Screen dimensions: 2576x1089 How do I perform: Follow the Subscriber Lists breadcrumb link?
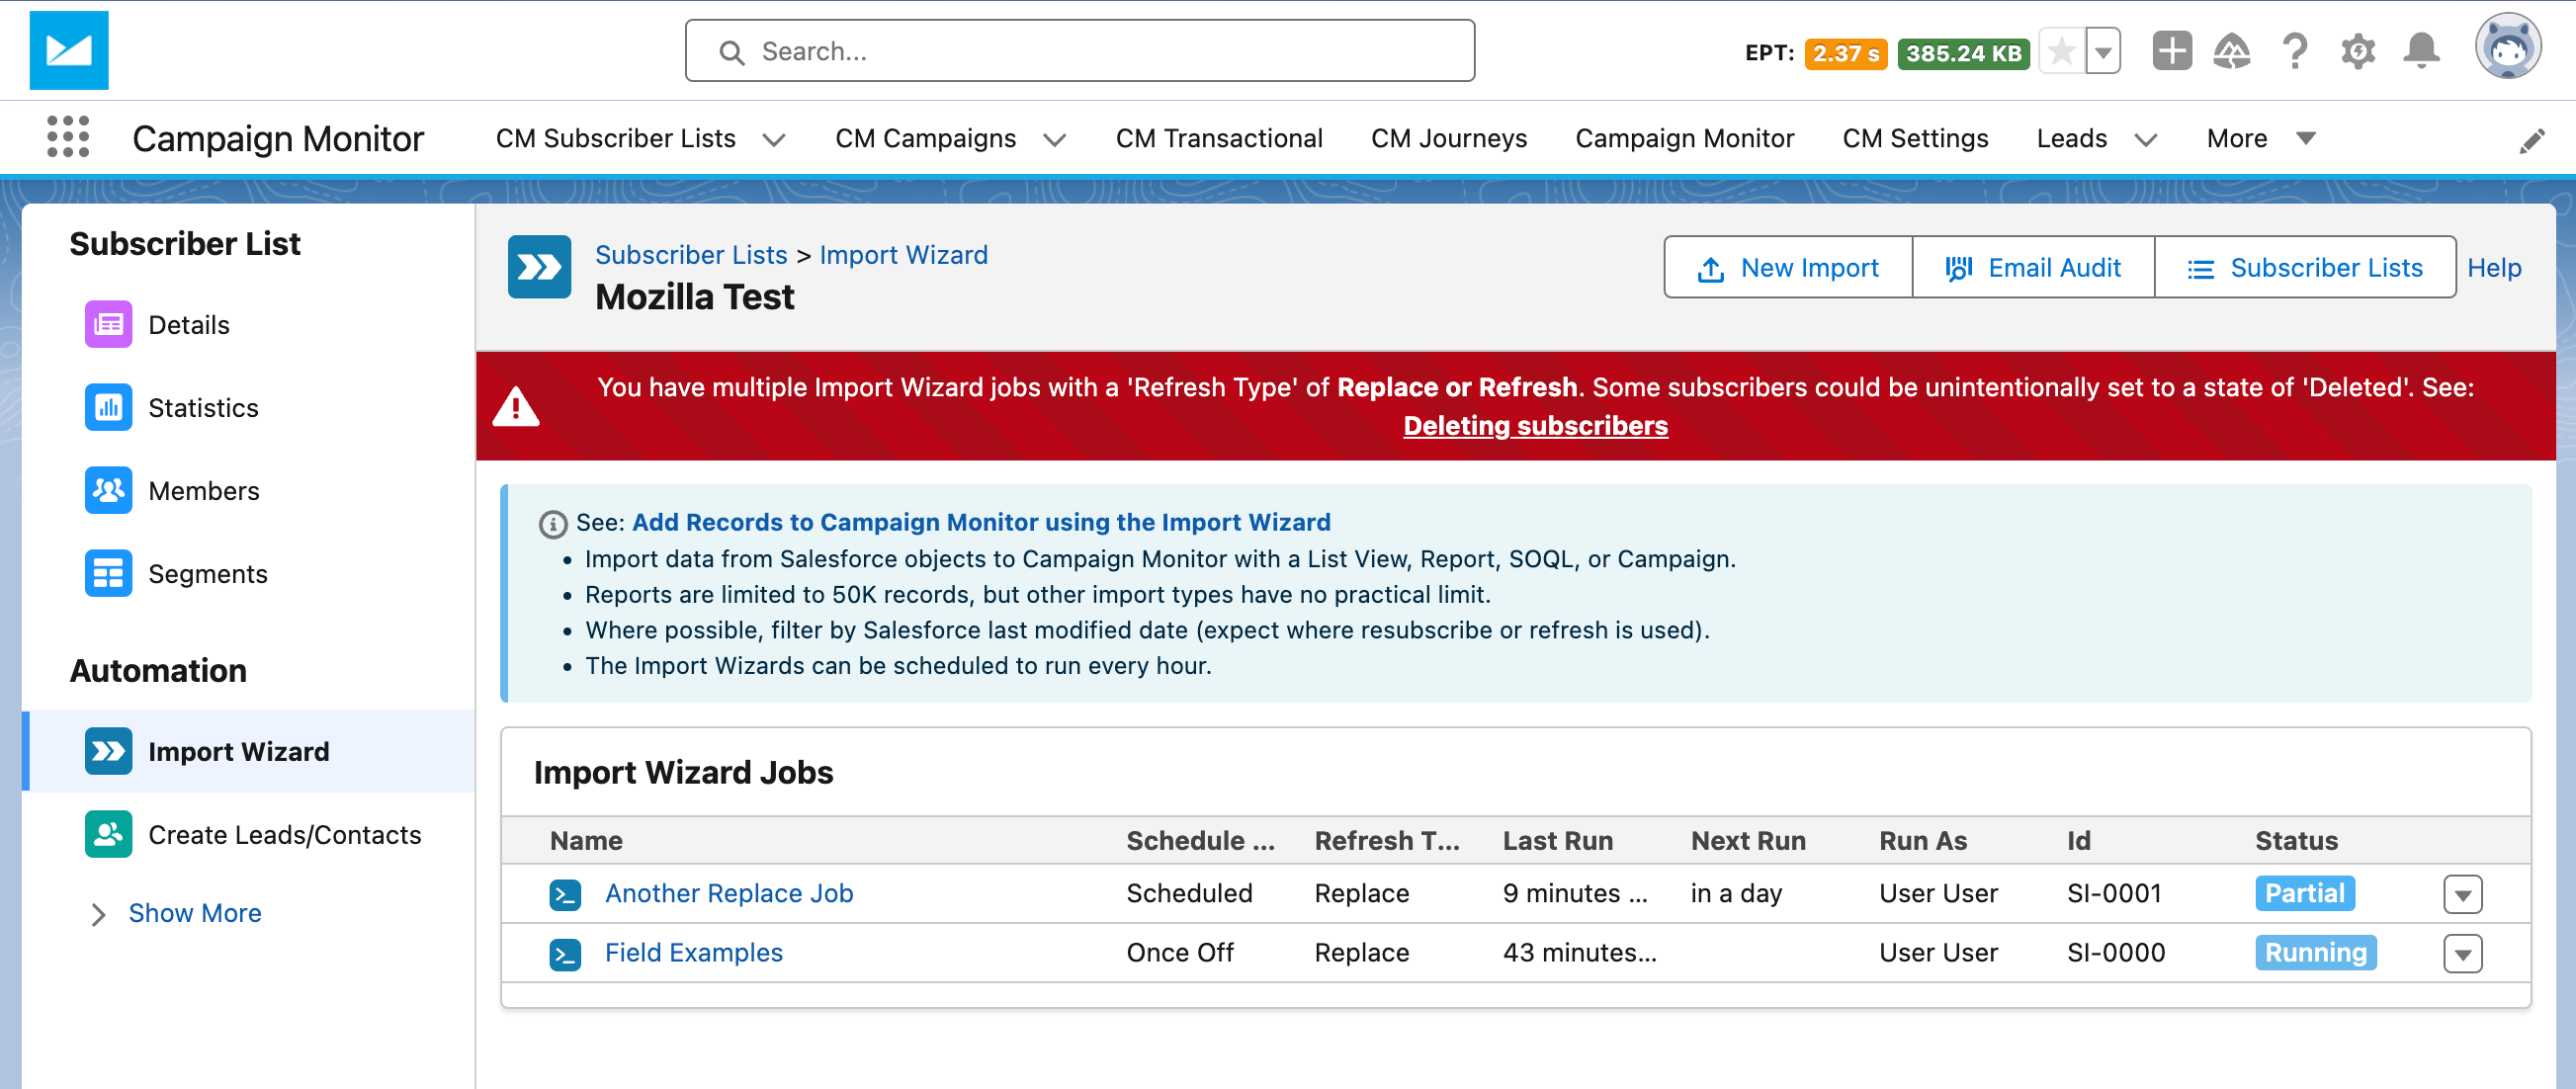[x=691, y=254]
